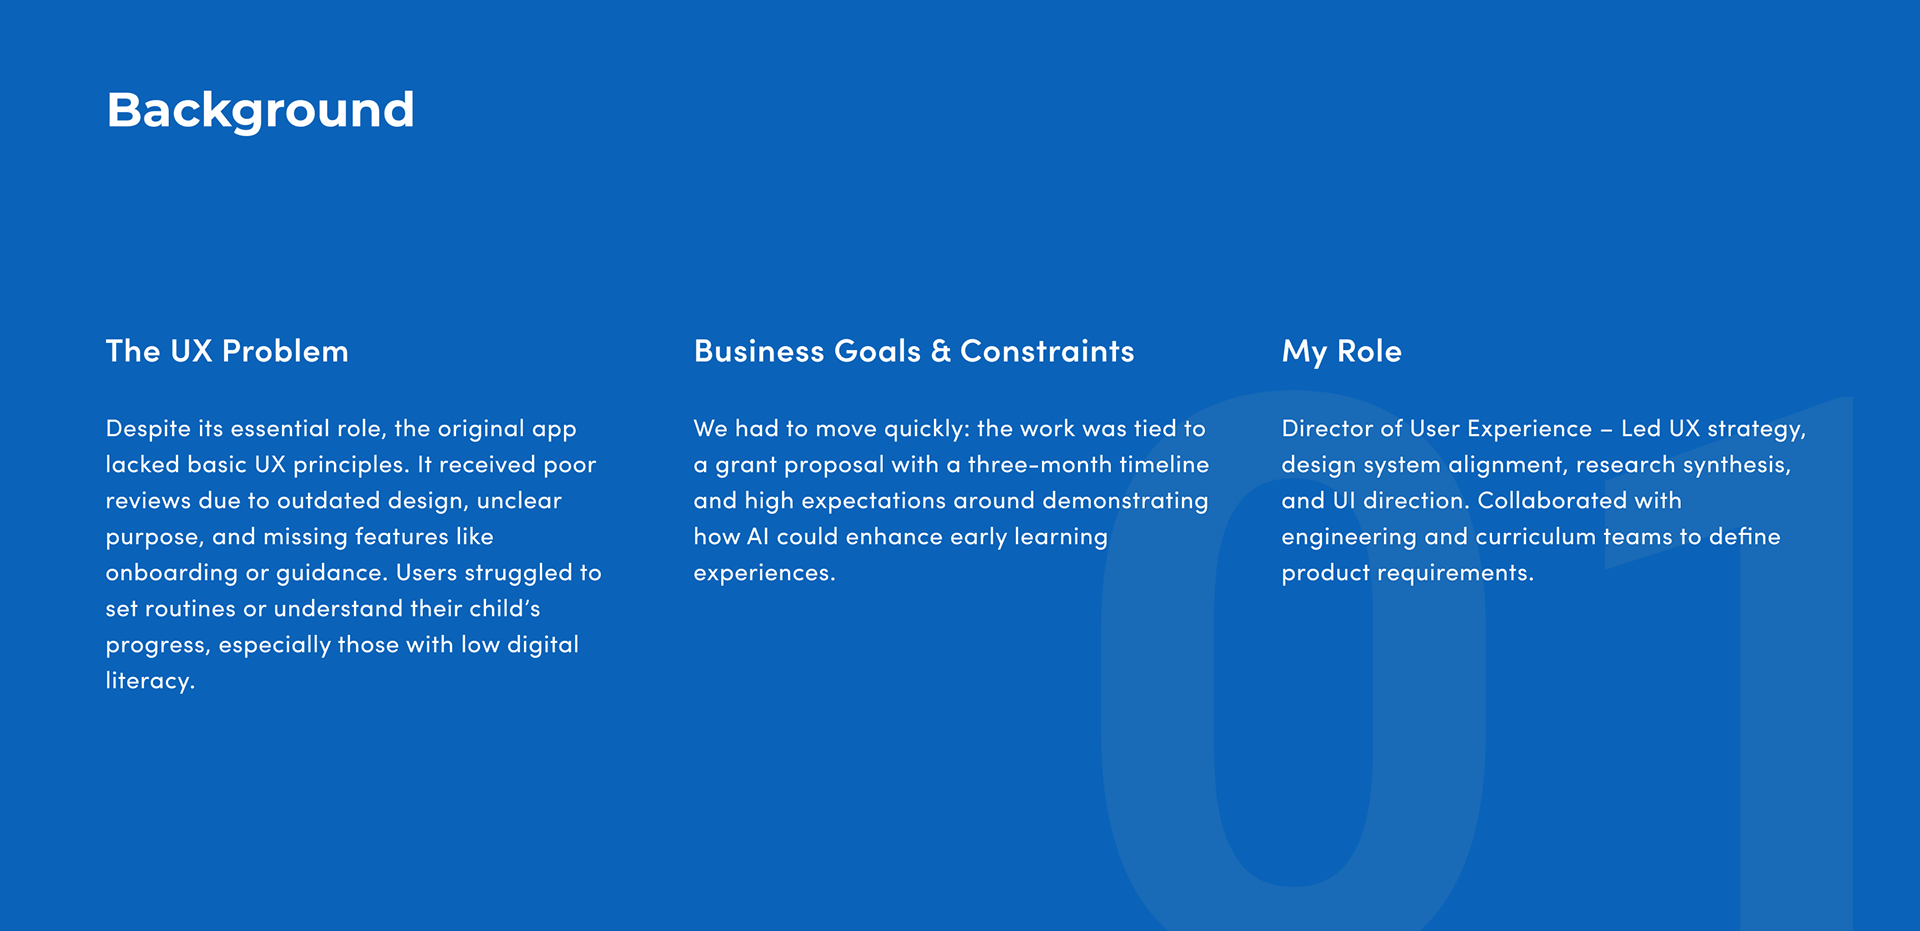Image resolution: width=1920 pixels, height=931 pixels.
Task: Click line mentioning 'three-month timeline'
Action: coord(950,465)
